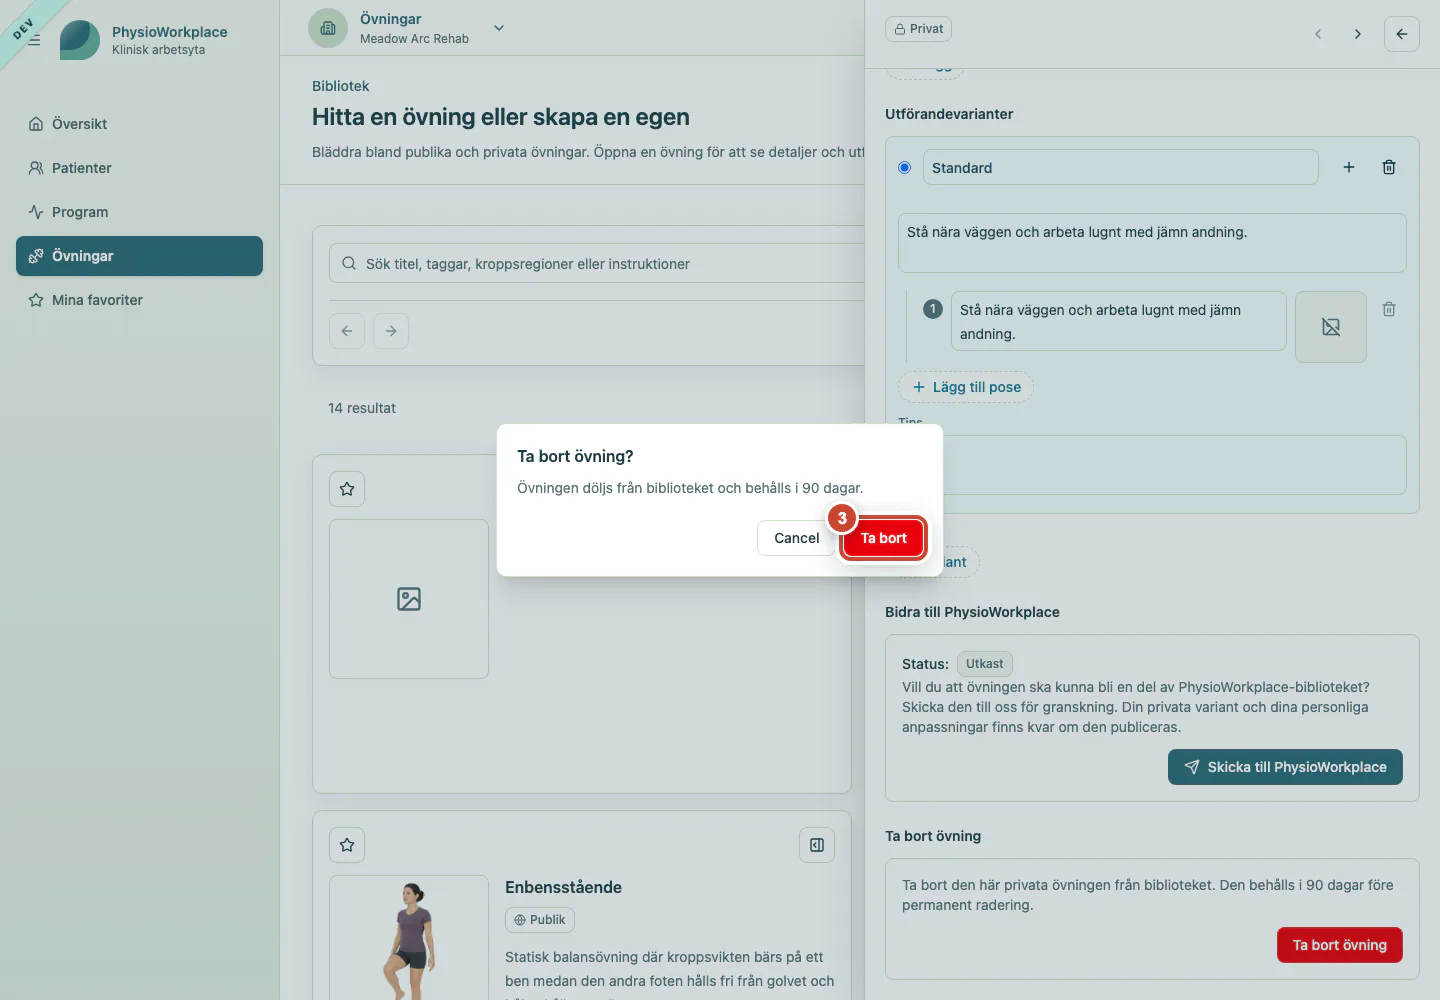The width and height of the screenshot is (1440, 1000).
Task: Click the image placeholder of first card
Action: 409,599
